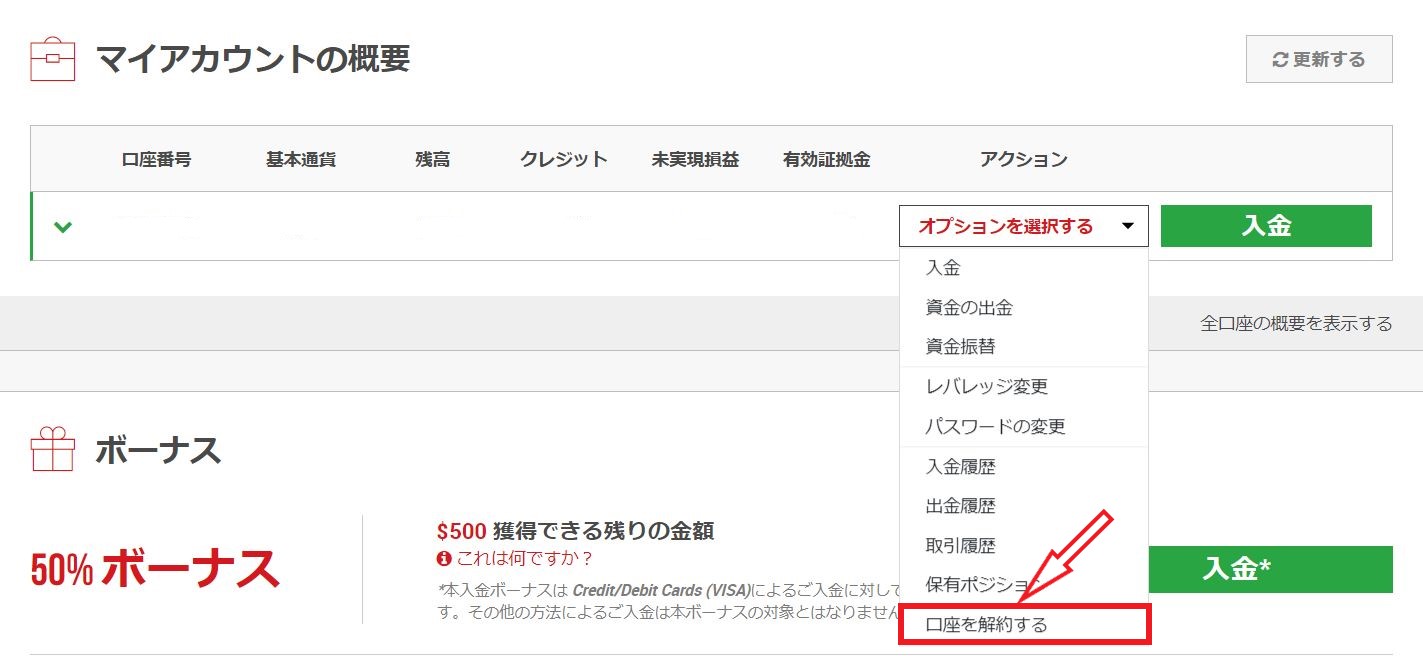
Task: Choose 資金振替 in the options menu
Action: (960, 347)
